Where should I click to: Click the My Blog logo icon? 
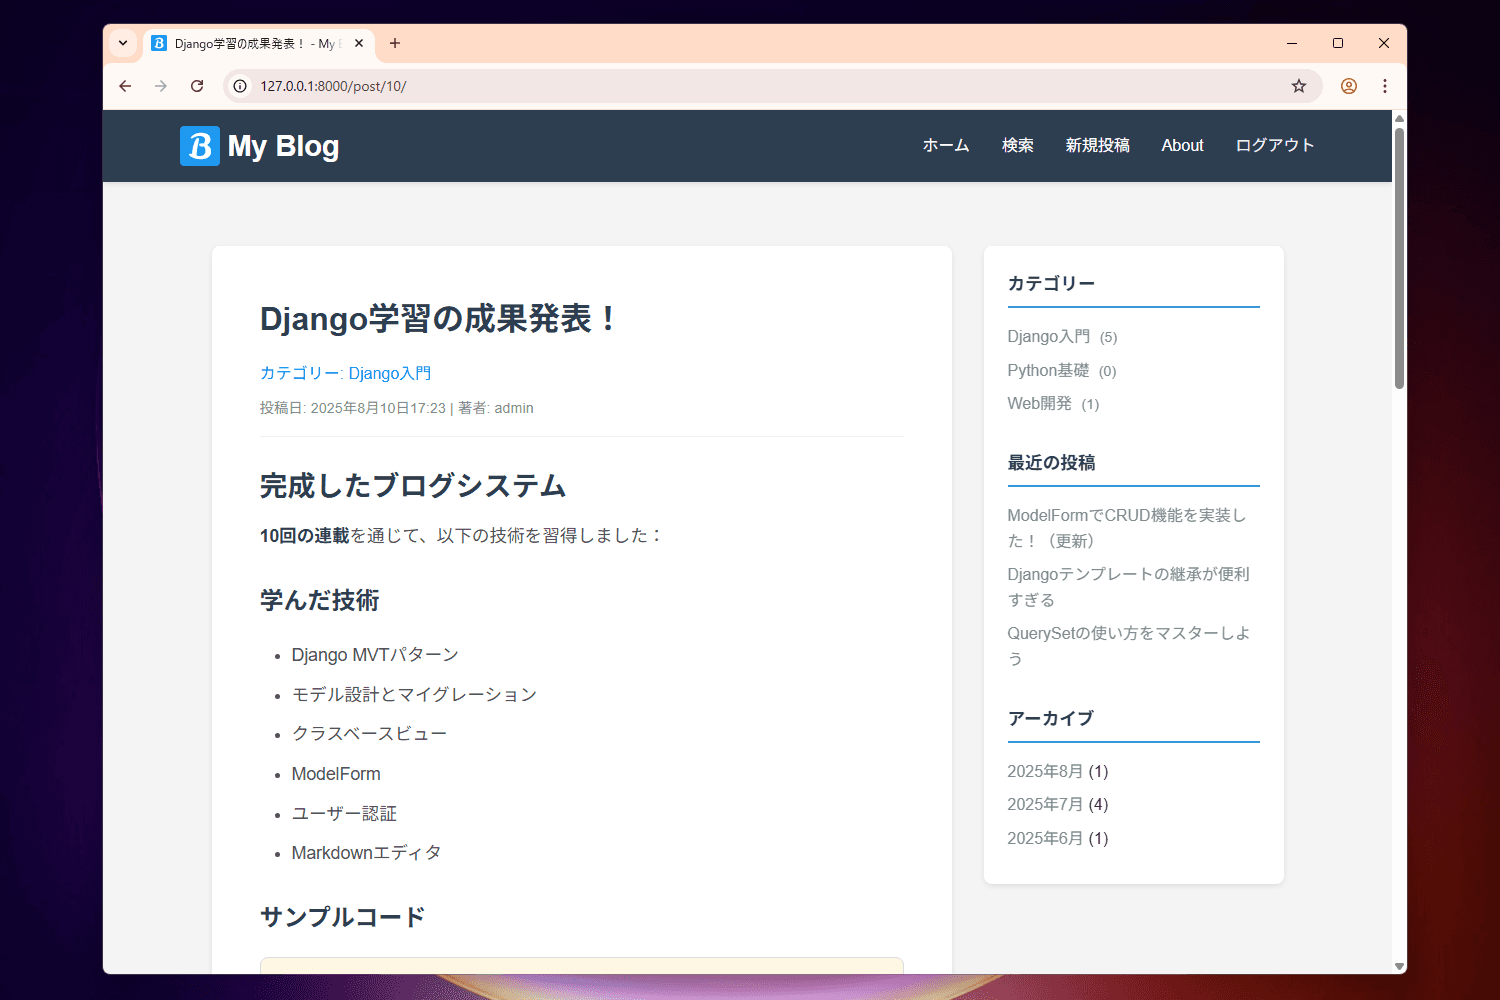click(200, 146)
